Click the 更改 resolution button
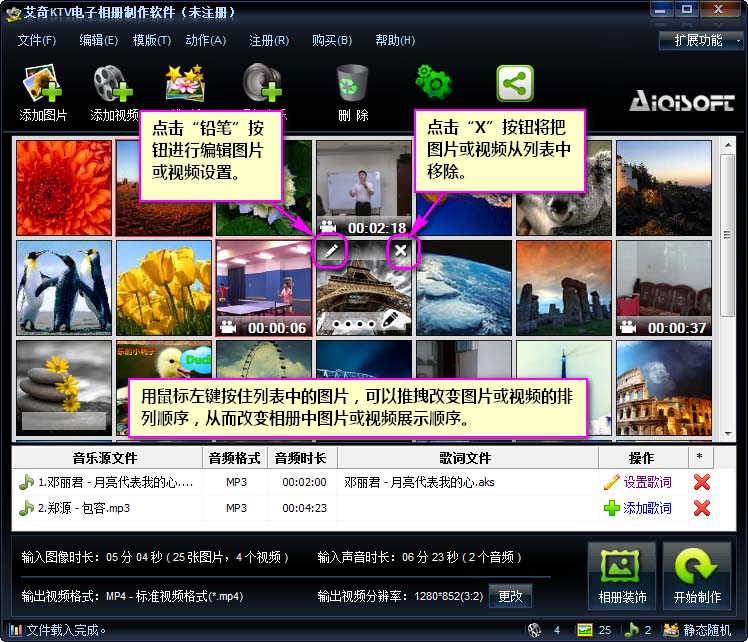This screenshot has width=748, height=642. pyautogui.click(x=510, y=596)
